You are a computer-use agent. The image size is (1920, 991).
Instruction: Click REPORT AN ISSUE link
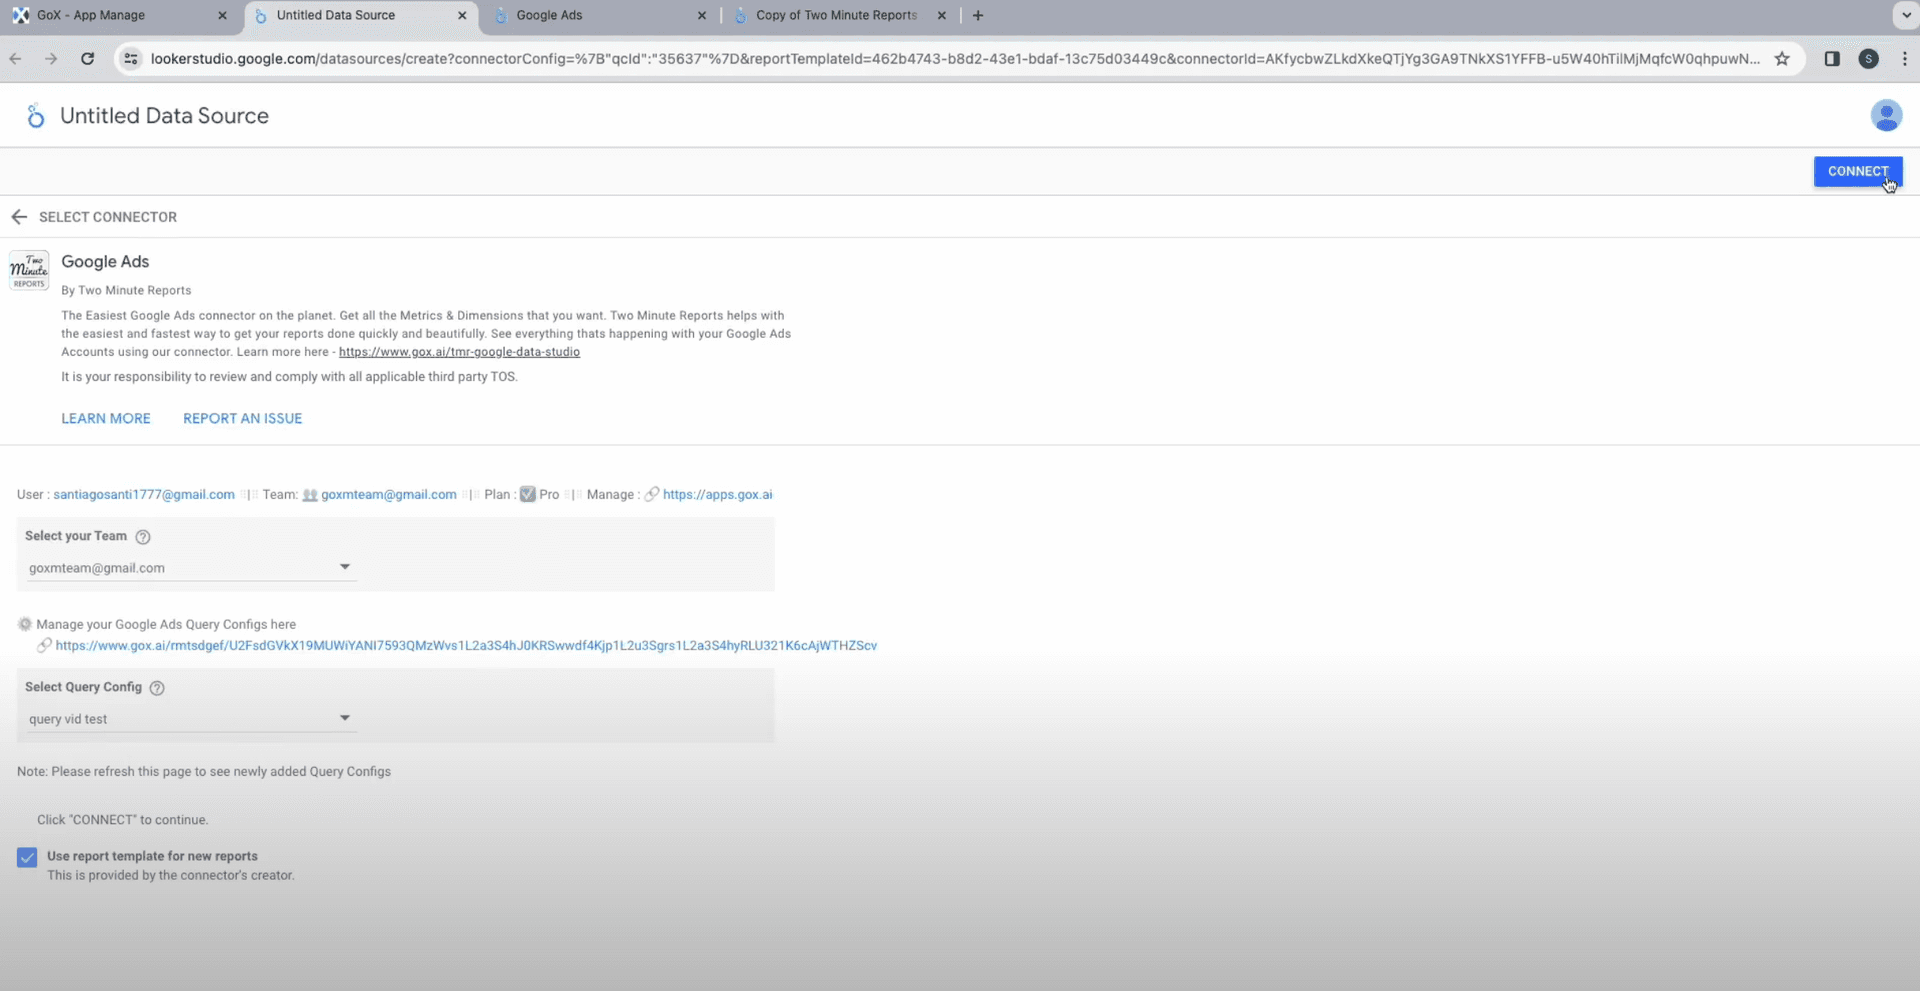(242, 419)
